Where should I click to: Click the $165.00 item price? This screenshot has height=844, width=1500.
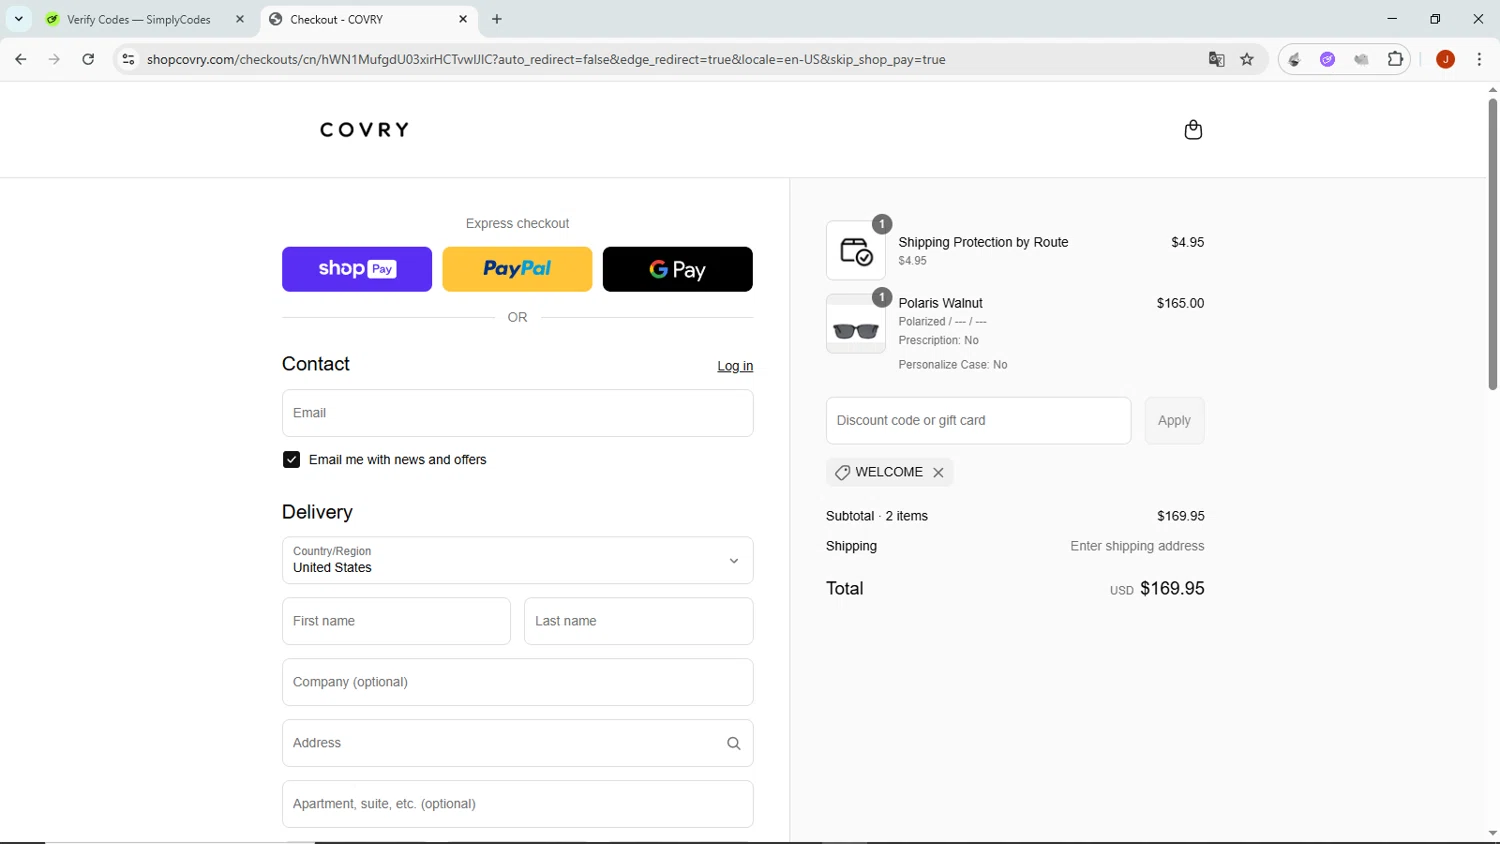click(1180, 303)
